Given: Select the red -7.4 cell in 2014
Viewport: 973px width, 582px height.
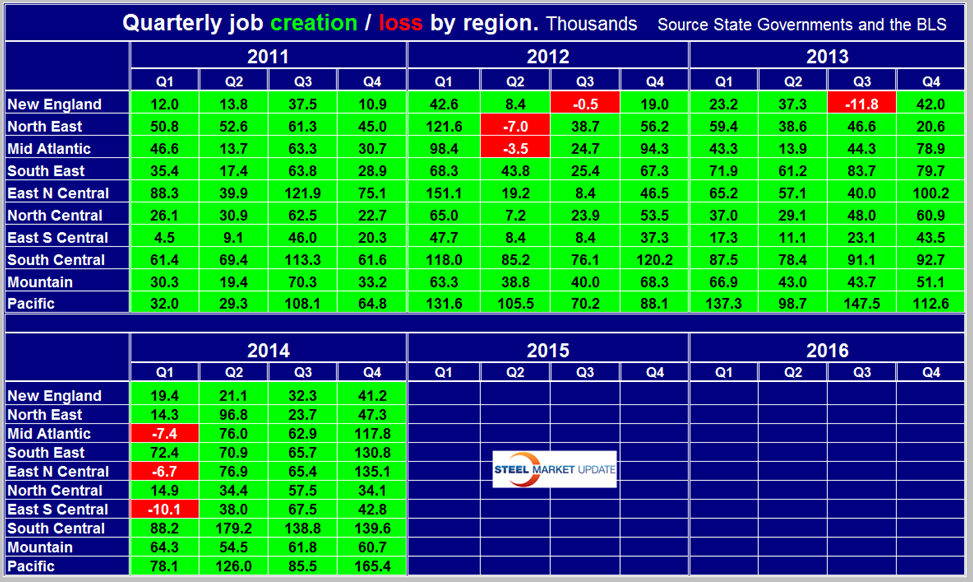Looking at the screenshot, I should (164, 433).
